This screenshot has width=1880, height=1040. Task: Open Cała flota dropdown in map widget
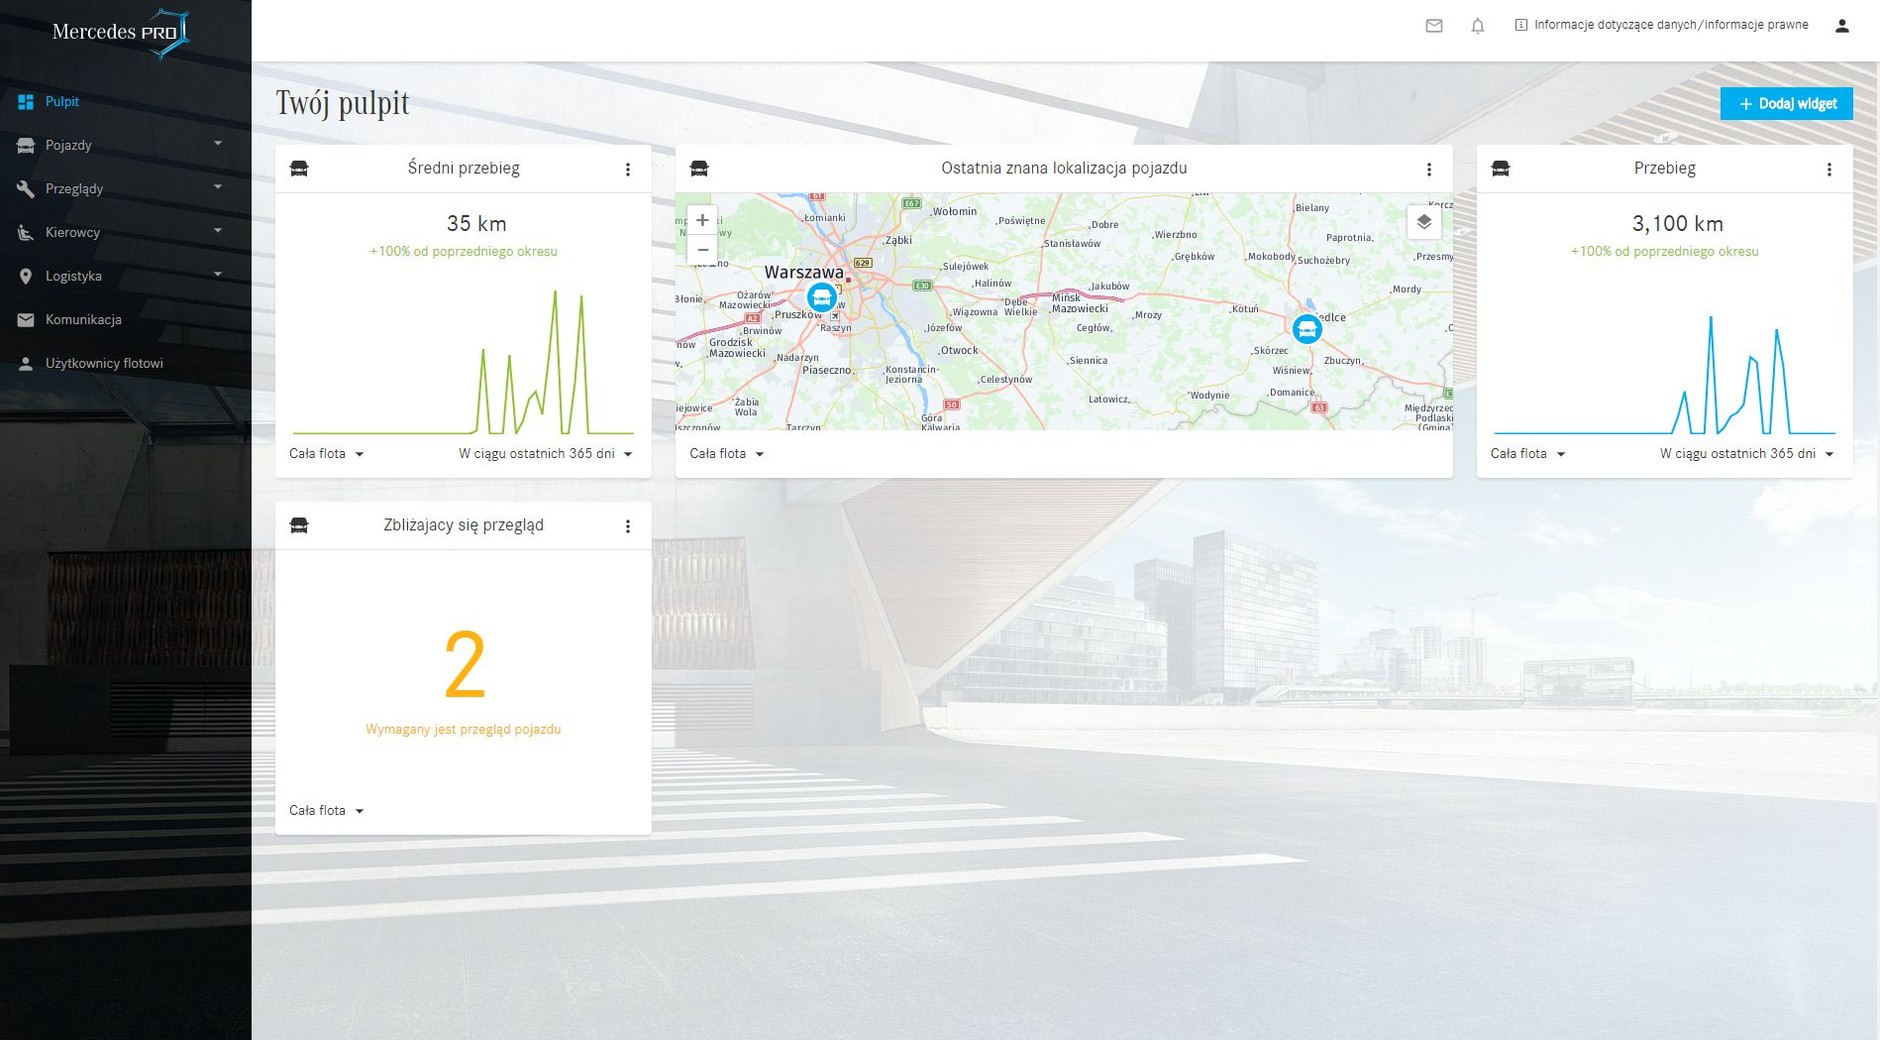pyautogui.click(x=726, y=454)
